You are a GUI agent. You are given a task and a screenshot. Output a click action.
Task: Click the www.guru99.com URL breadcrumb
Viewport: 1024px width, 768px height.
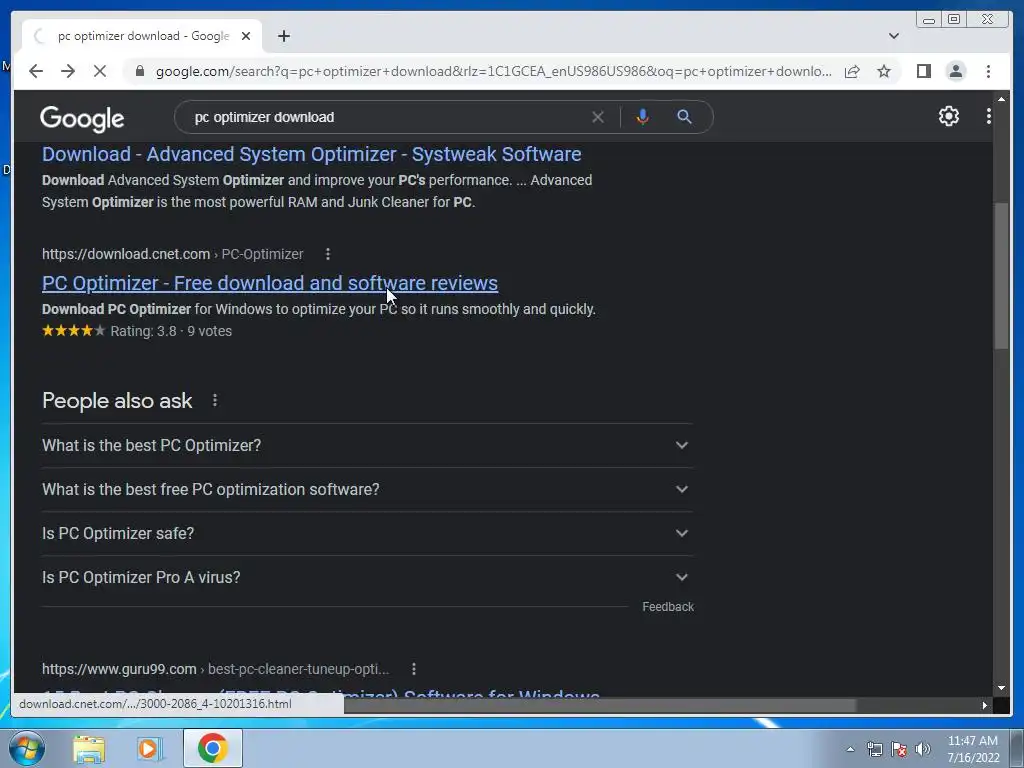coord(216,669)
